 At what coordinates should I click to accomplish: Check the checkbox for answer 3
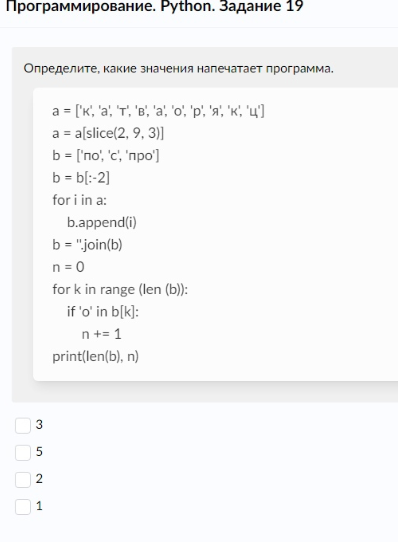pyautogui.click(x=23, y=425)
